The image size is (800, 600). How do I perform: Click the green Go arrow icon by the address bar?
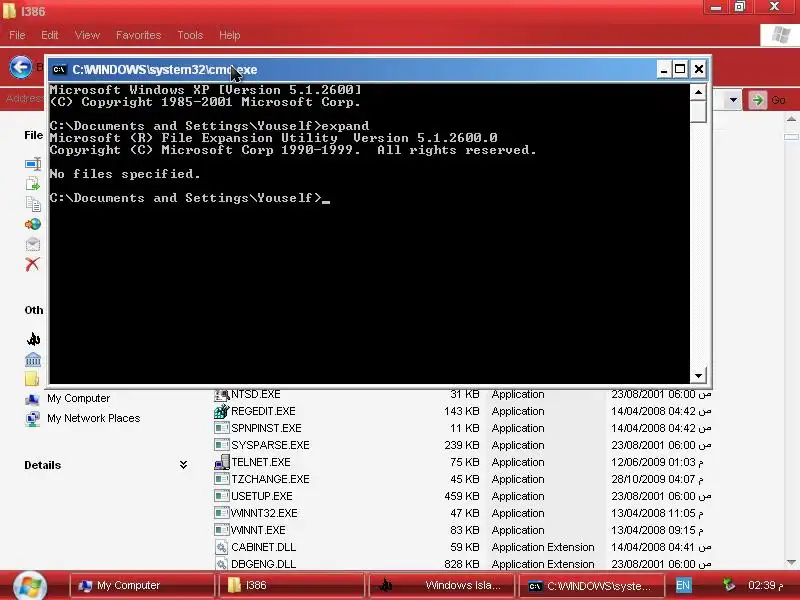click(758, 100)
